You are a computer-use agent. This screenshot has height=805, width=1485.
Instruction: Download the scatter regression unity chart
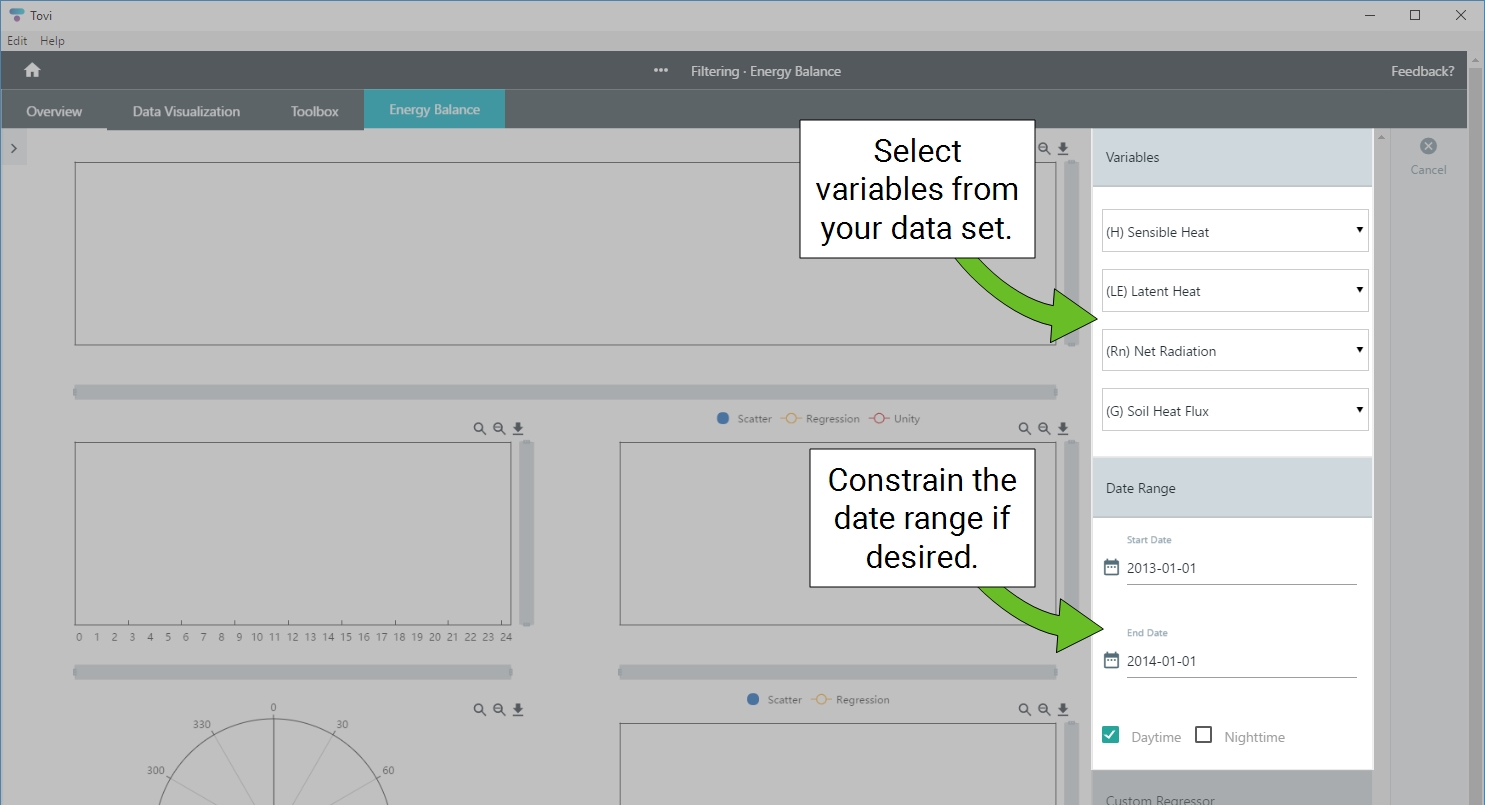tap(1063, 429)
